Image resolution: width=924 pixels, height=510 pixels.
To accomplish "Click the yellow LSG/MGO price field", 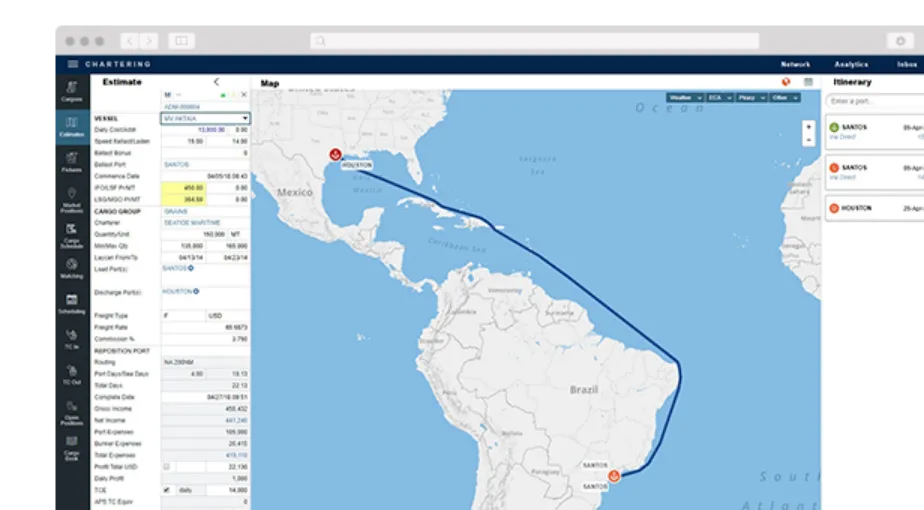I will (183, 200).
